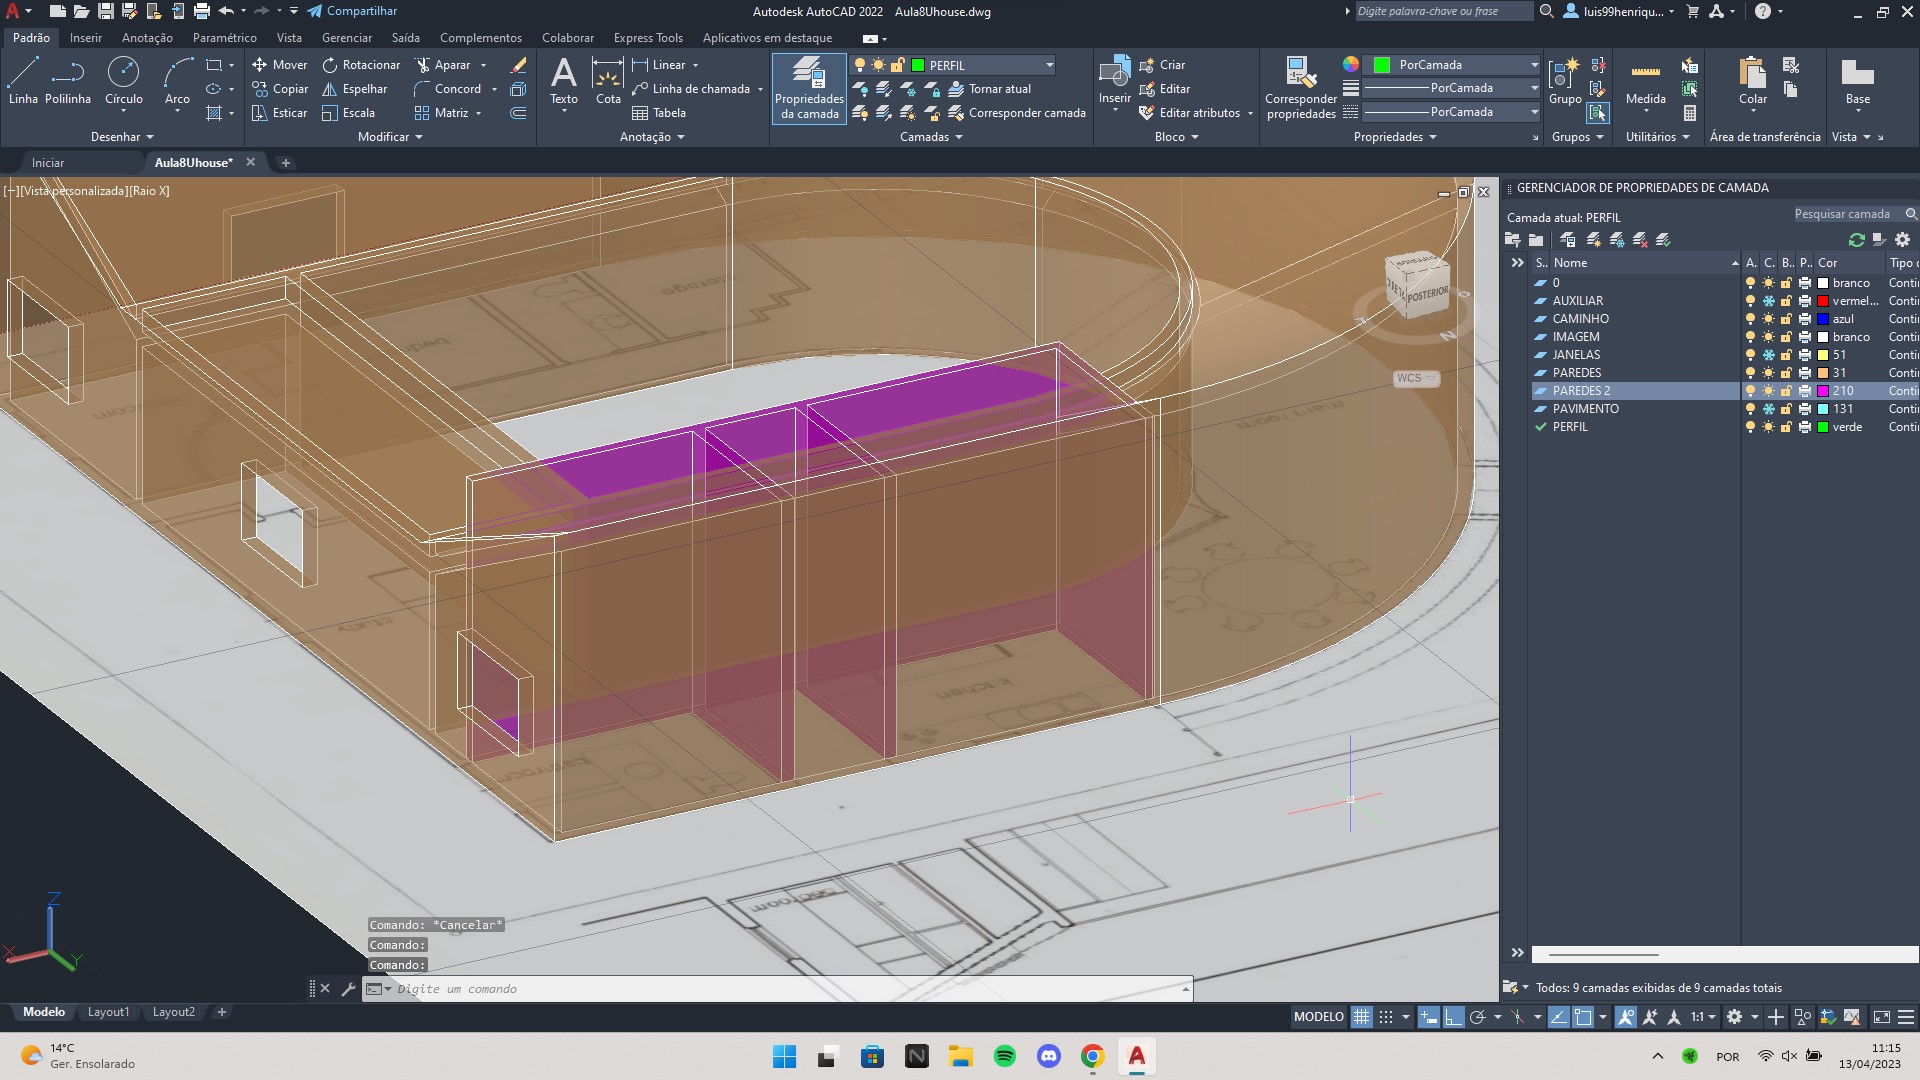Open the Gerenciar ribbon tab
Viewport: 1920px width, 1080px height.
click(347, 38)
